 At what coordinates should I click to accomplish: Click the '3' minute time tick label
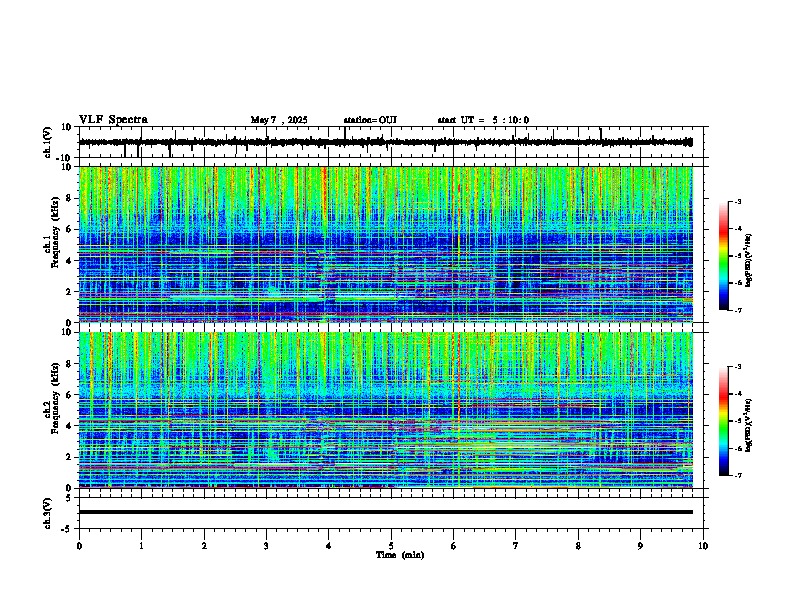point(266,546)
